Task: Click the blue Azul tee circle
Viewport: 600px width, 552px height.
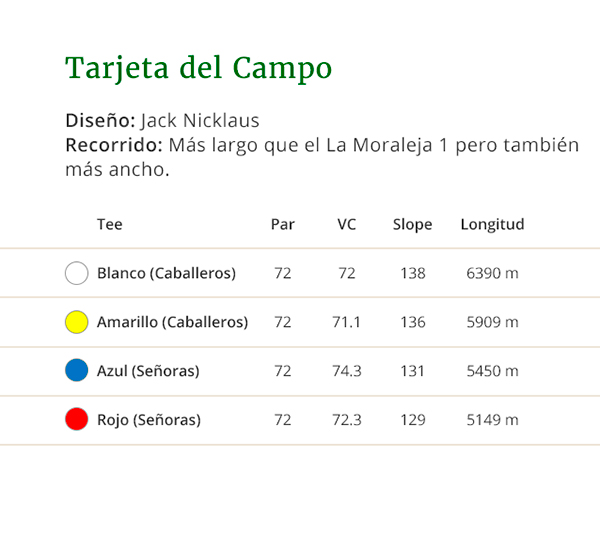Action: tap(77, 370)
